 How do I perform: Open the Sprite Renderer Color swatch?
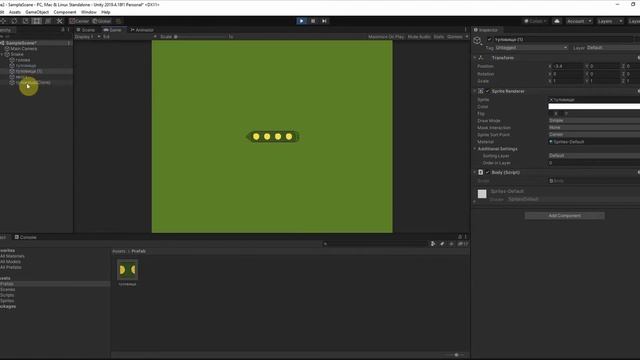[x=594, y=107]
